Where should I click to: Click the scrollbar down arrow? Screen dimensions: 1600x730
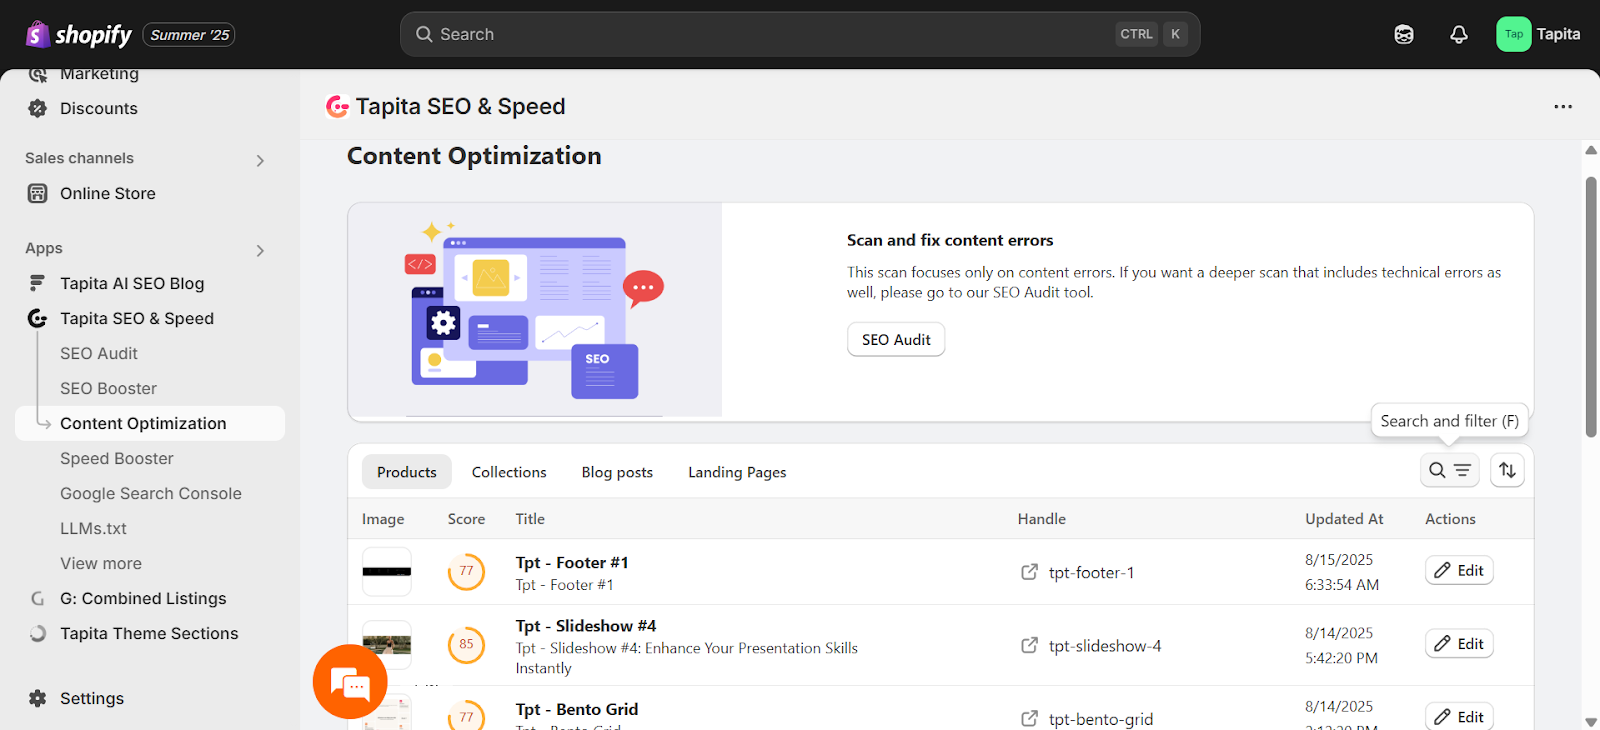1591,721
